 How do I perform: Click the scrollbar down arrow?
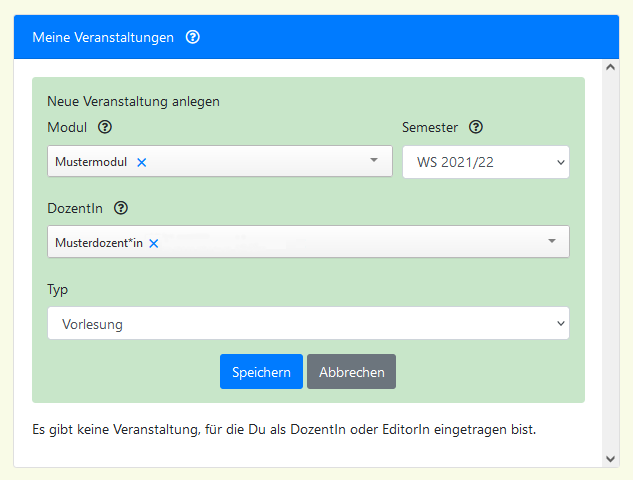click(x=611, y=458)
